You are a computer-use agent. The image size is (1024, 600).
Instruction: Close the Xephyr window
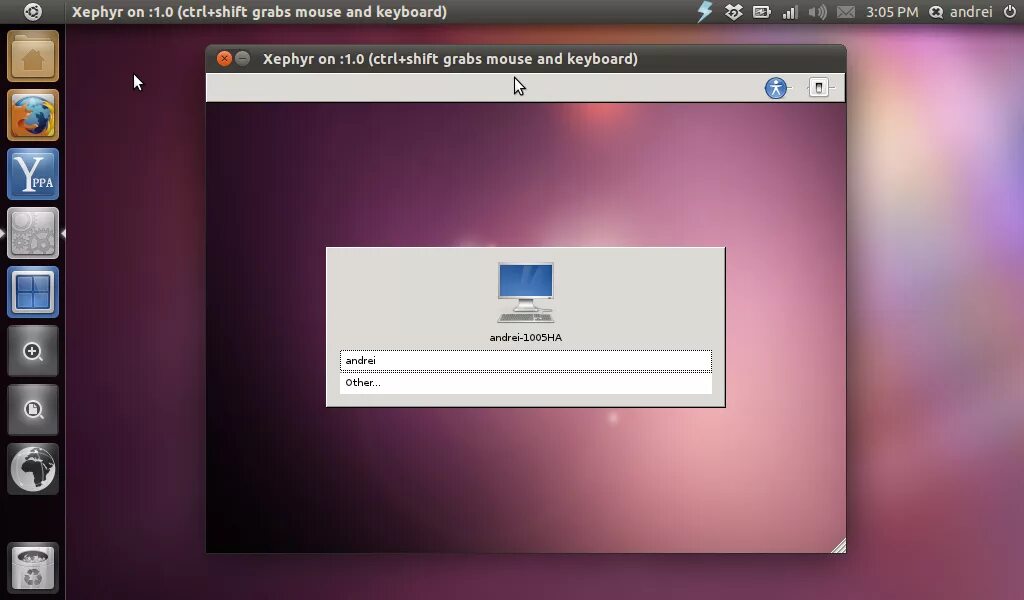[224, 59]
